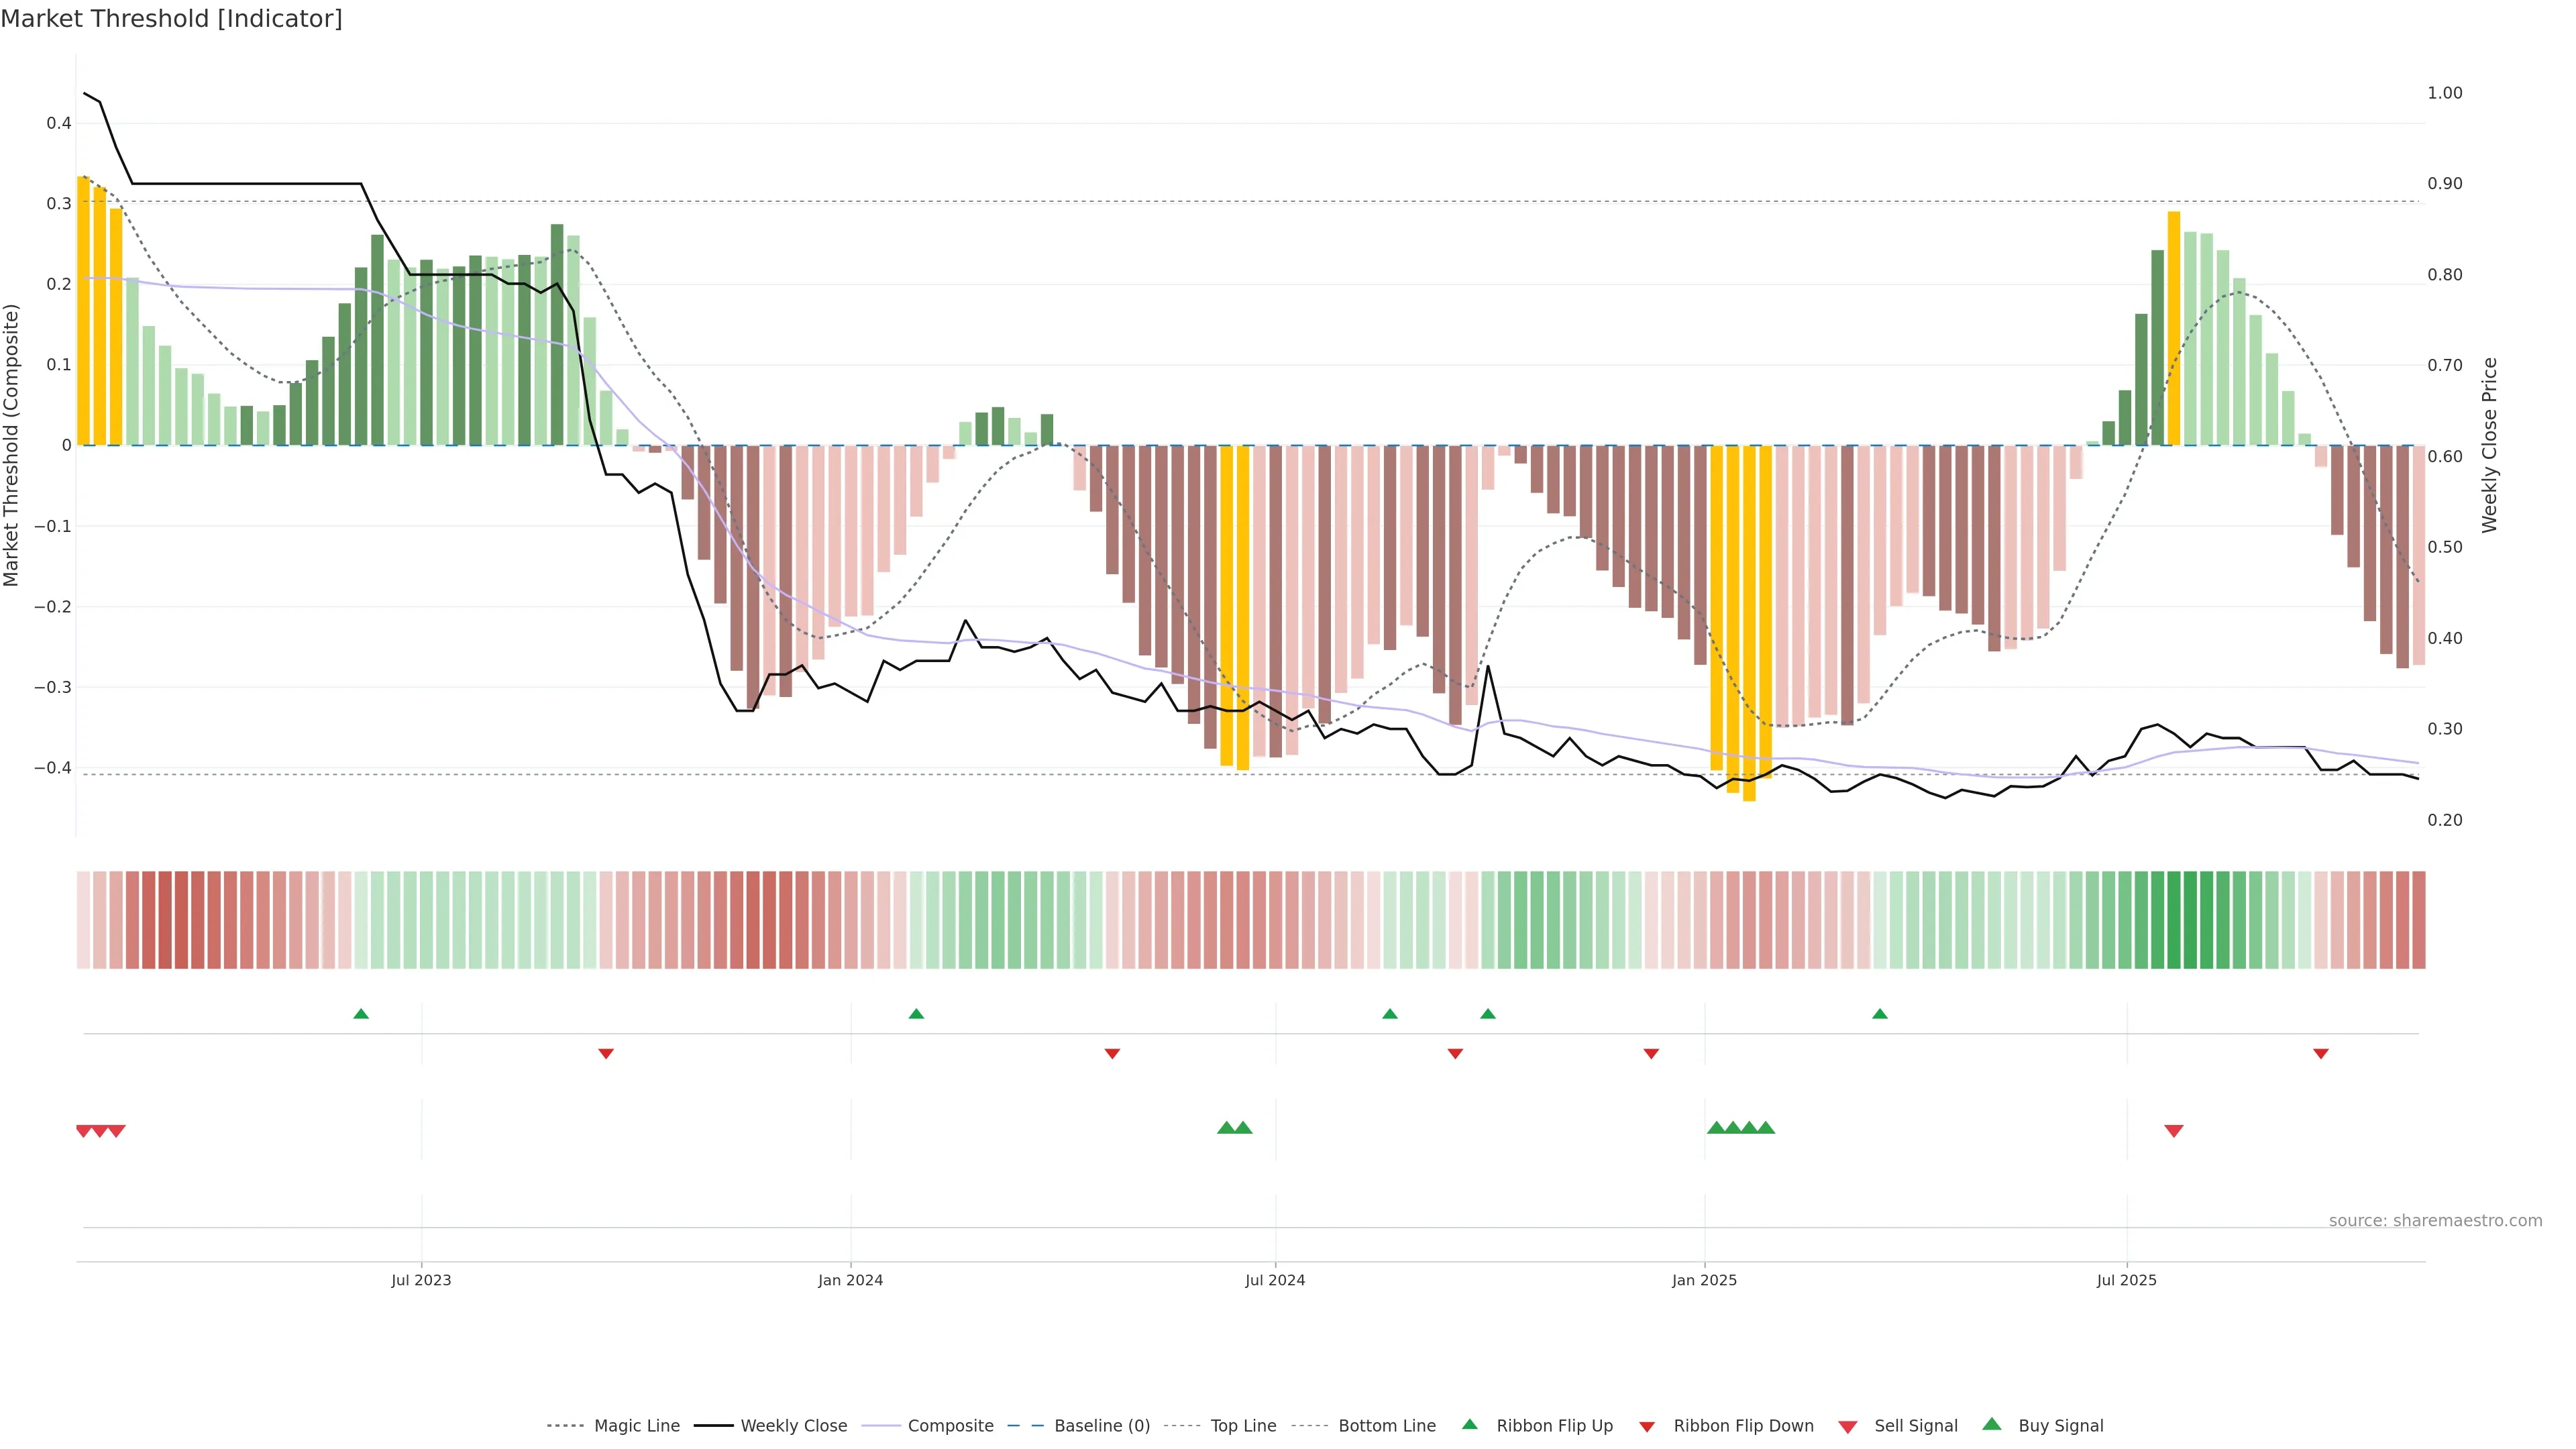Click the Ribbon Flip Down legend icon
Screen dimensions: 2576x1449
pyautogui.click(x=1647, y=1426)
